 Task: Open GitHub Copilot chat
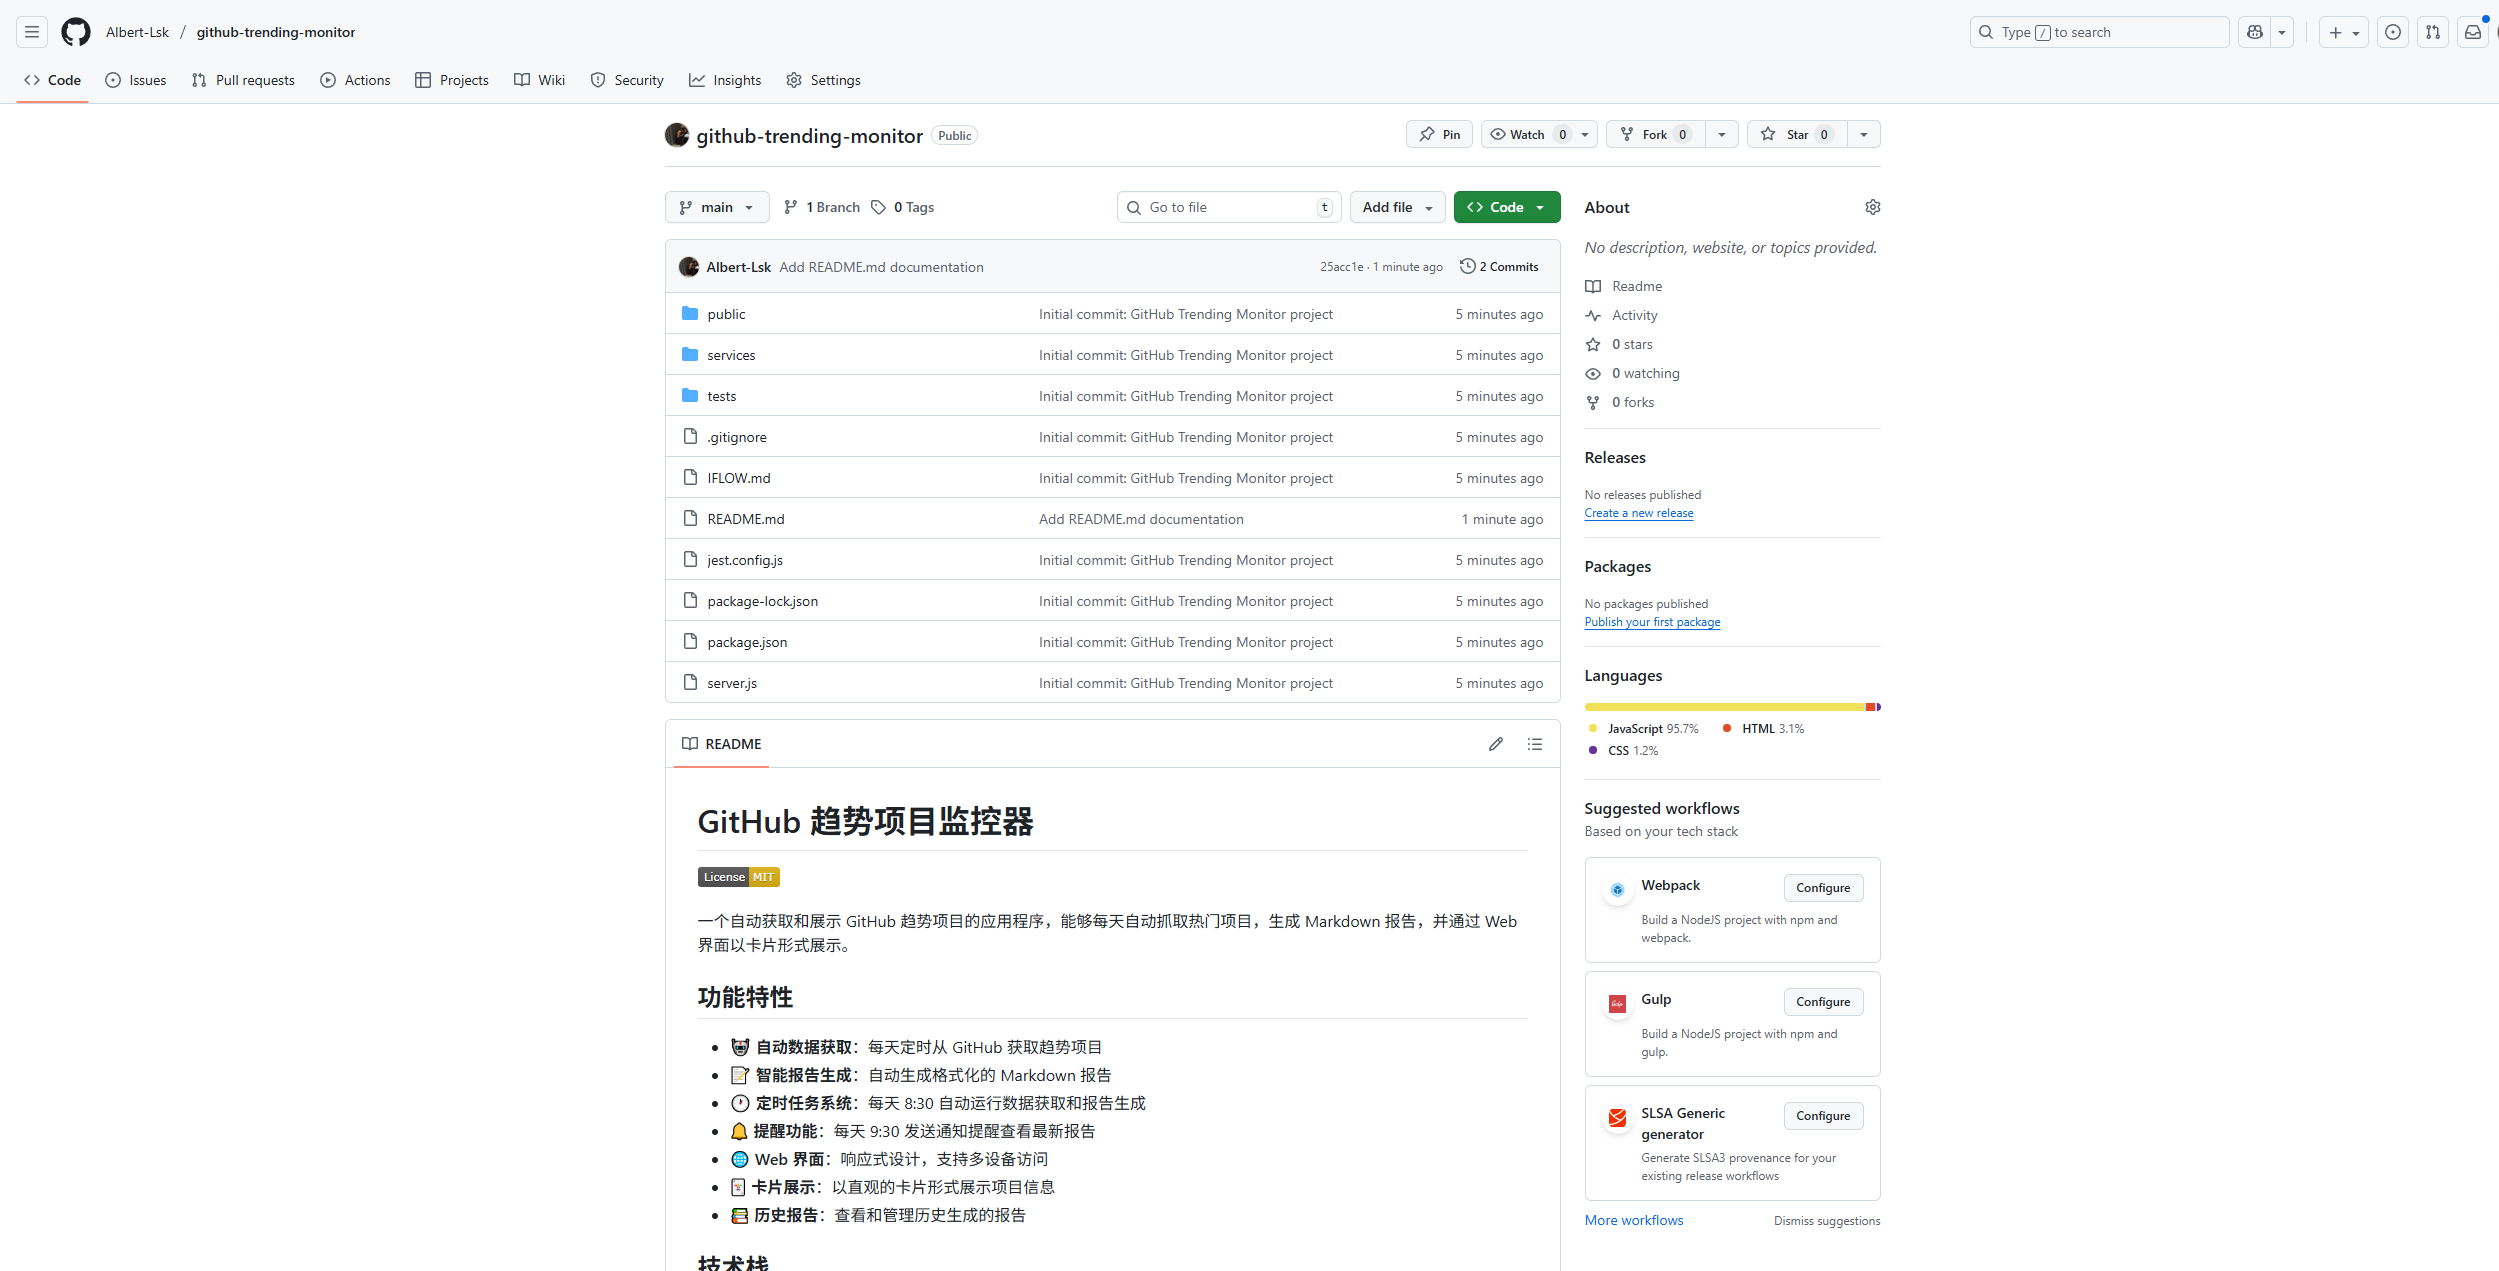click(2253, 31)
